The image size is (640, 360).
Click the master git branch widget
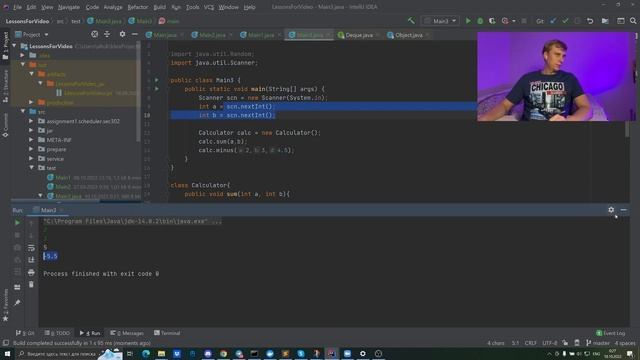pos(598,343)
